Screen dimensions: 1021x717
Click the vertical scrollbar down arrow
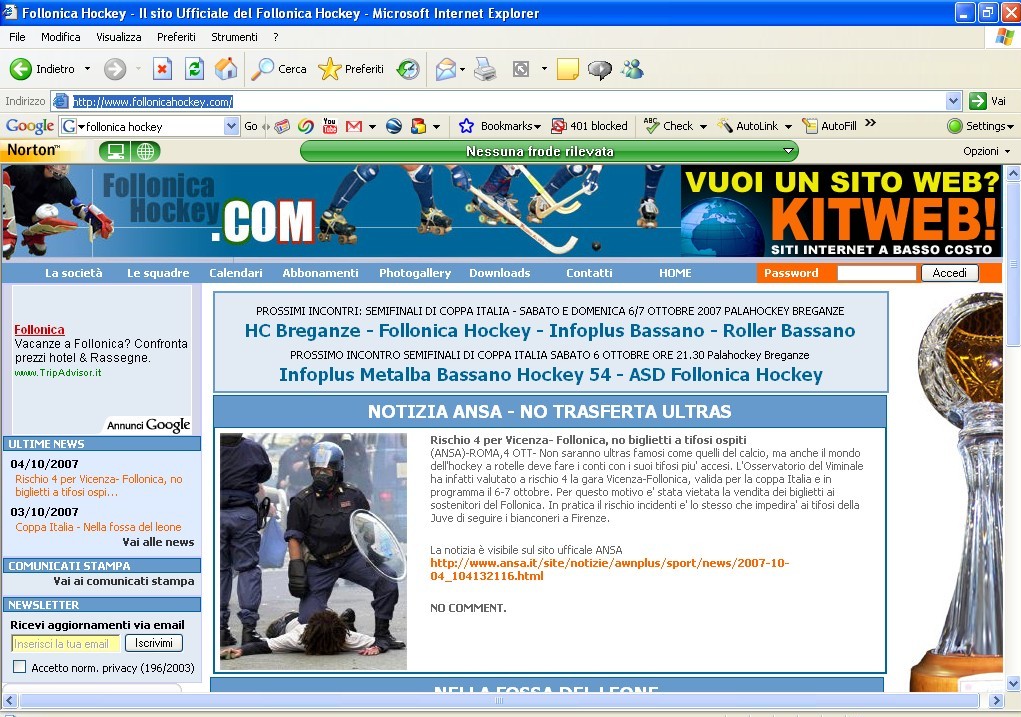click(x=1013, y=683)
